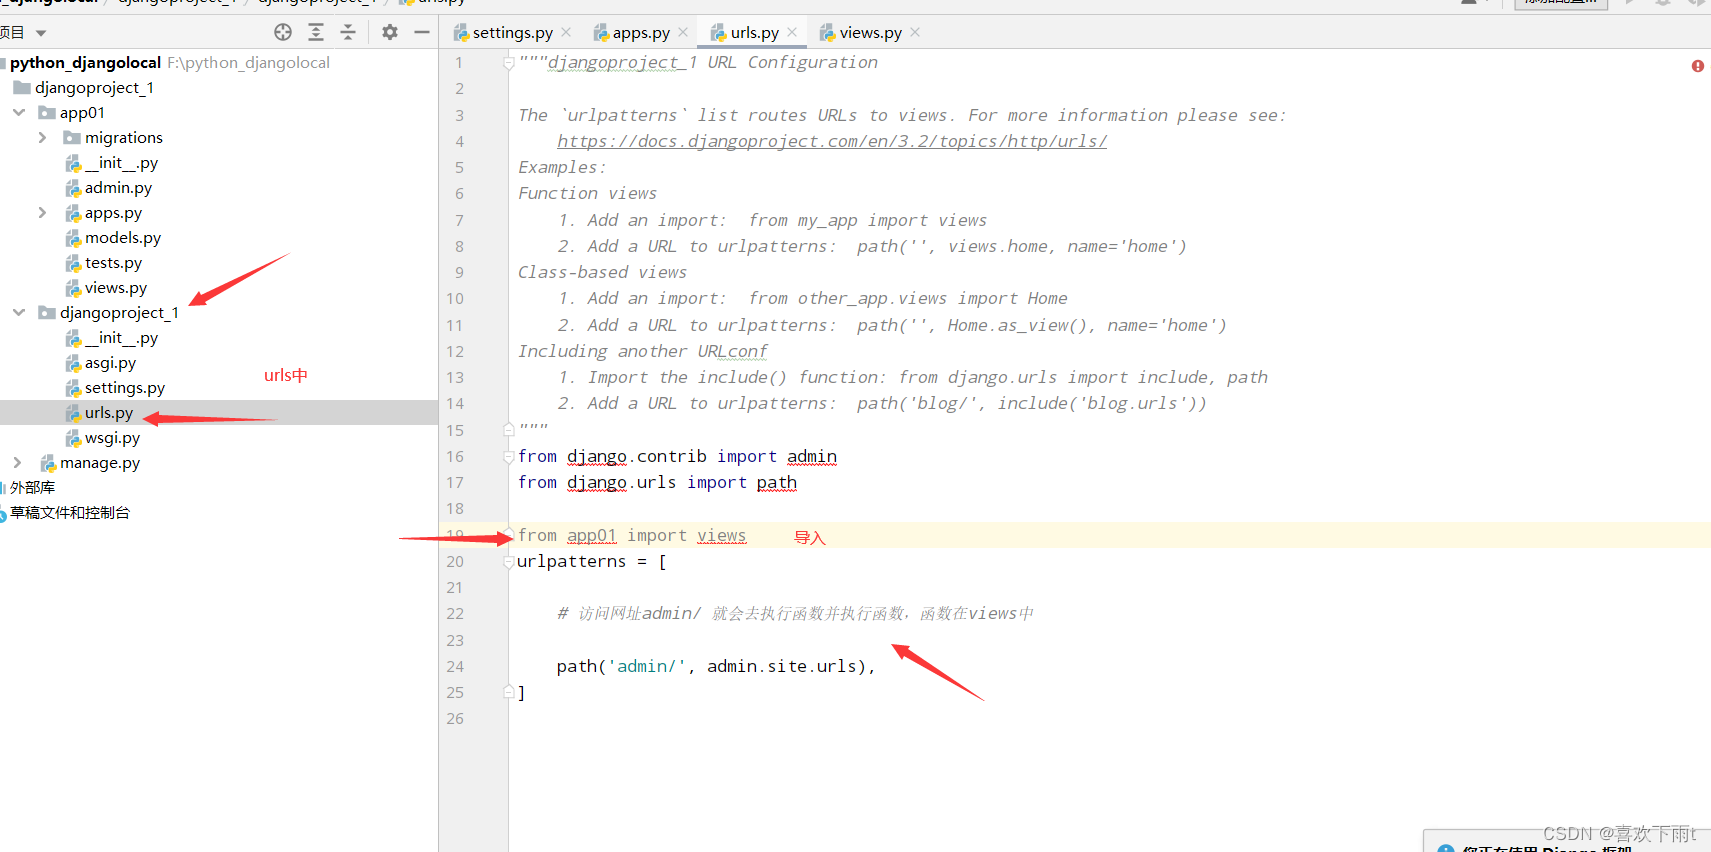Image resolution: width=1711 pixels, height=852 pixels.
Task: Close the apps.py tab
Action: pyautogui.click(x=683, y=32)
